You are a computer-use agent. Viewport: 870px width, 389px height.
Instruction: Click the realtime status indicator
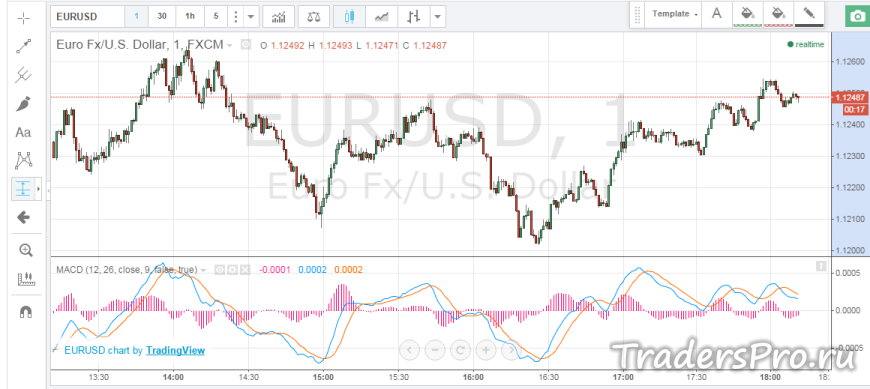(x=806, y=44)
